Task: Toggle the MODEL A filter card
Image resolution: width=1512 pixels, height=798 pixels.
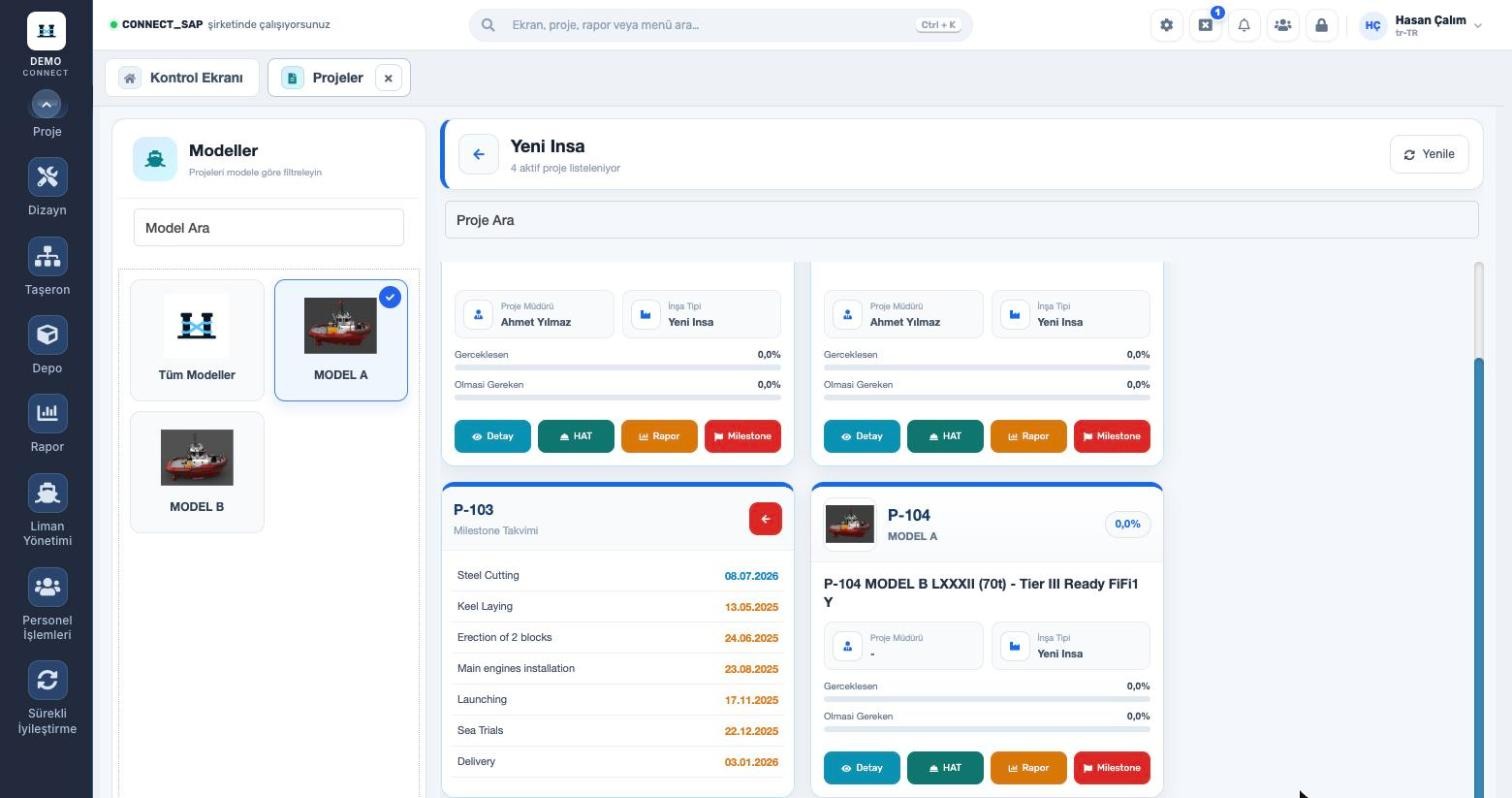Action: click(341, 340)
